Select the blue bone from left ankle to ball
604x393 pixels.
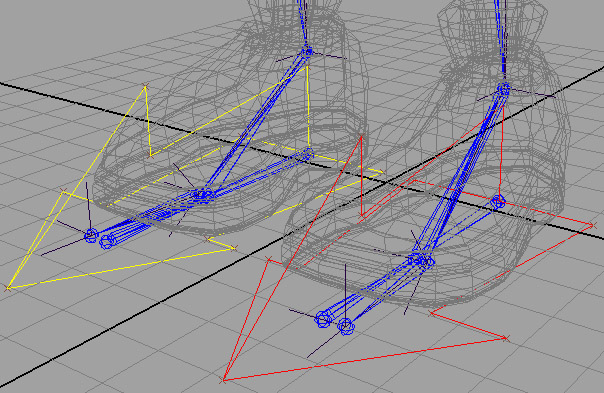256,121
